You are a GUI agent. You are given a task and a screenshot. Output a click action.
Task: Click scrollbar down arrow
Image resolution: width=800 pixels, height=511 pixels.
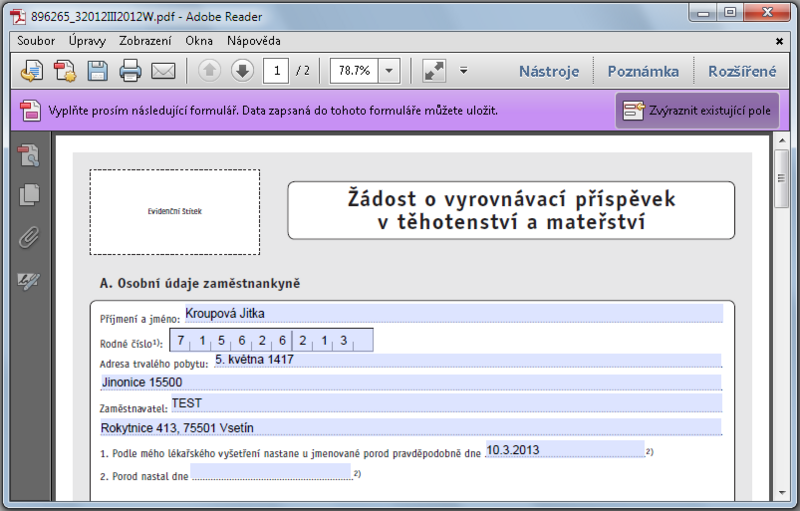[x=782, y=493]
